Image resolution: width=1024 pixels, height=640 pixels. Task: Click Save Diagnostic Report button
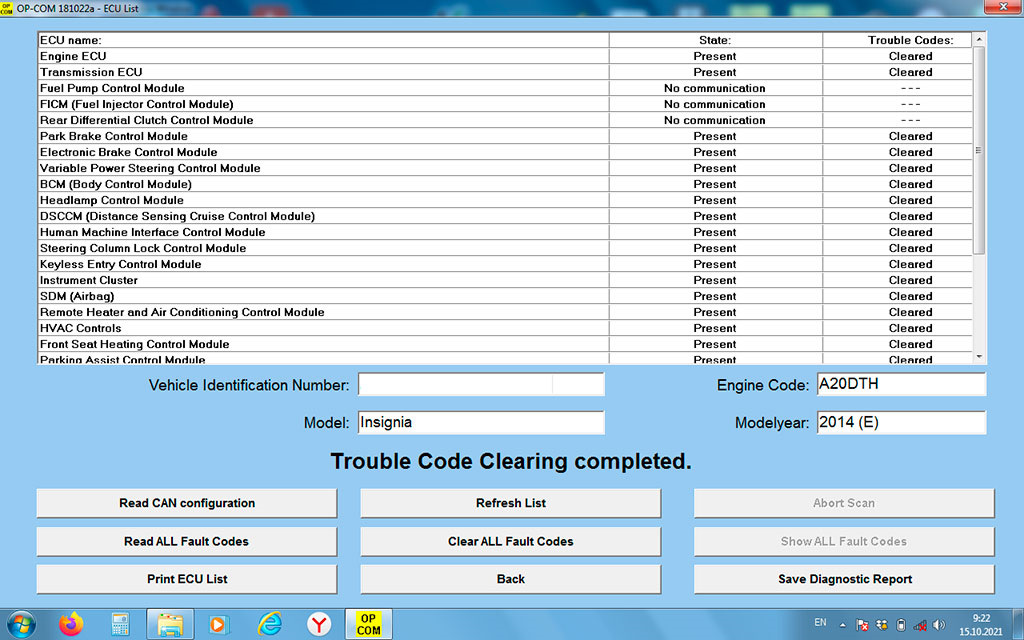point(844,579)
